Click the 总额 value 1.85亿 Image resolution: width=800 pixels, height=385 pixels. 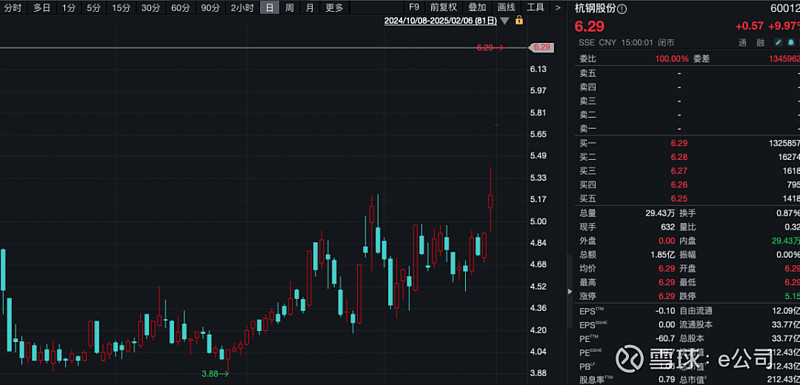click(x=664, y=255)
